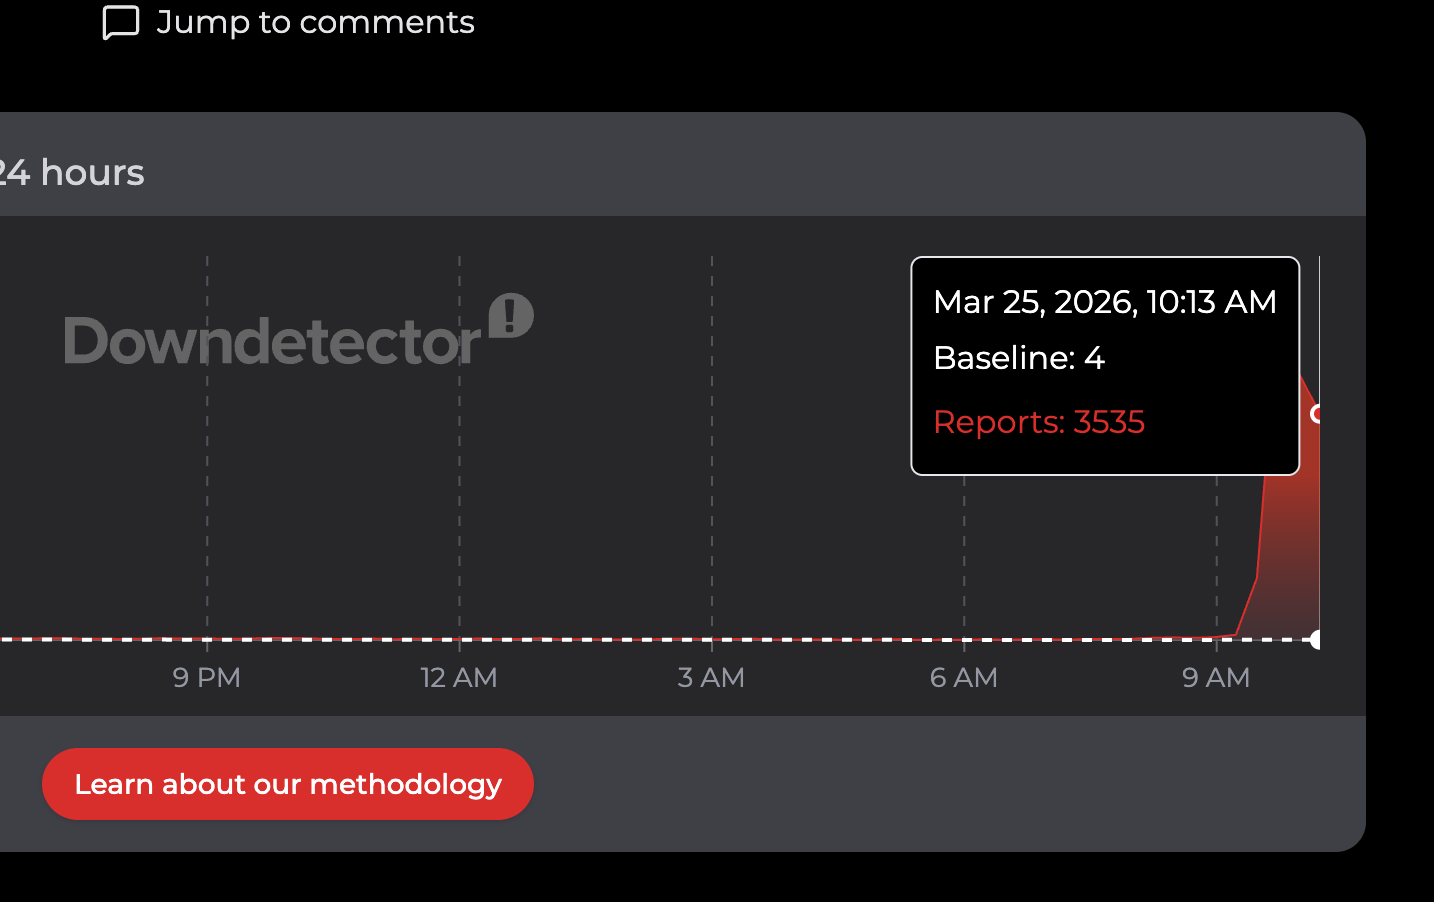Select the Baseline: 4 tooltip entry

(x=1018, y=357)
